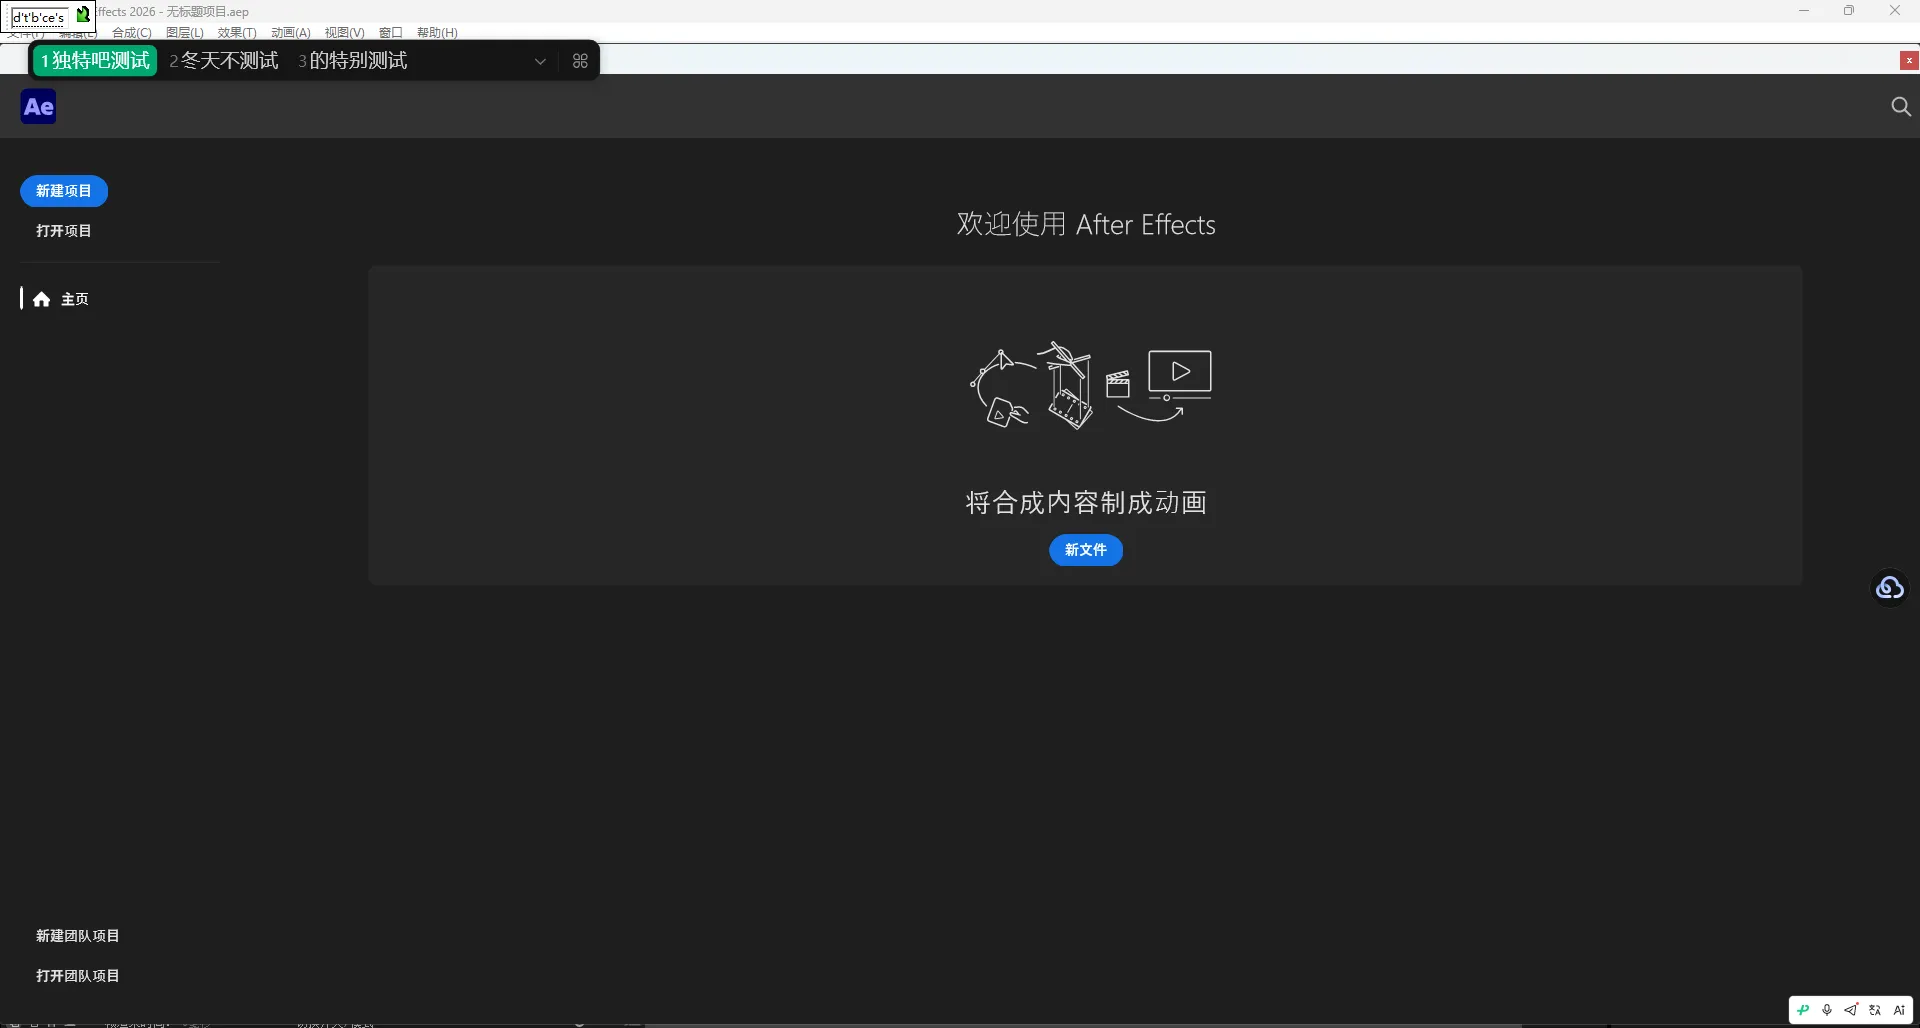Click the 将合成内容制成动画 text
Image resolution: width=1920 pixels, height=1028 pixels.
click(1086, 503)
